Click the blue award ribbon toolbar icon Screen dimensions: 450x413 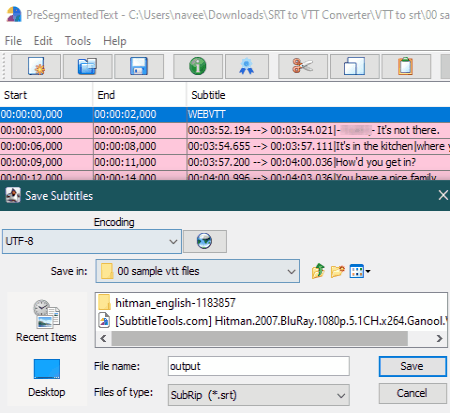pyautogui.click(x=247, y=66)
